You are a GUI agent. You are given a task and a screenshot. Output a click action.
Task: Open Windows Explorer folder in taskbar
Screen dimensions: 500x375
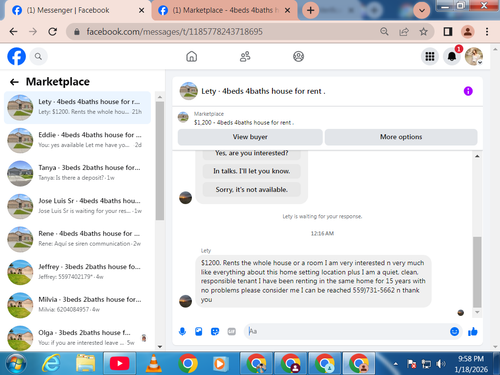point(85,363)
